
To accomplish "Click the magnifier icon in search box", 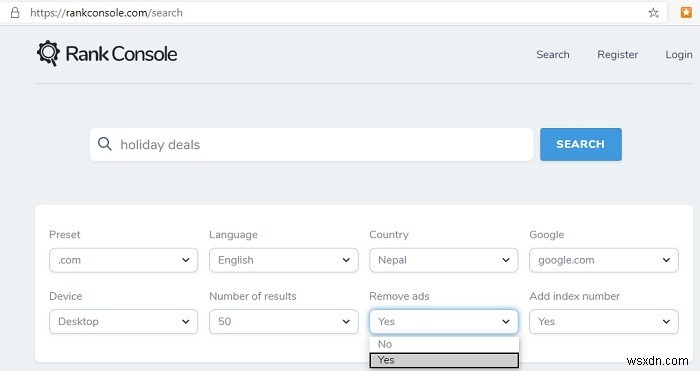I will point(104,144).
